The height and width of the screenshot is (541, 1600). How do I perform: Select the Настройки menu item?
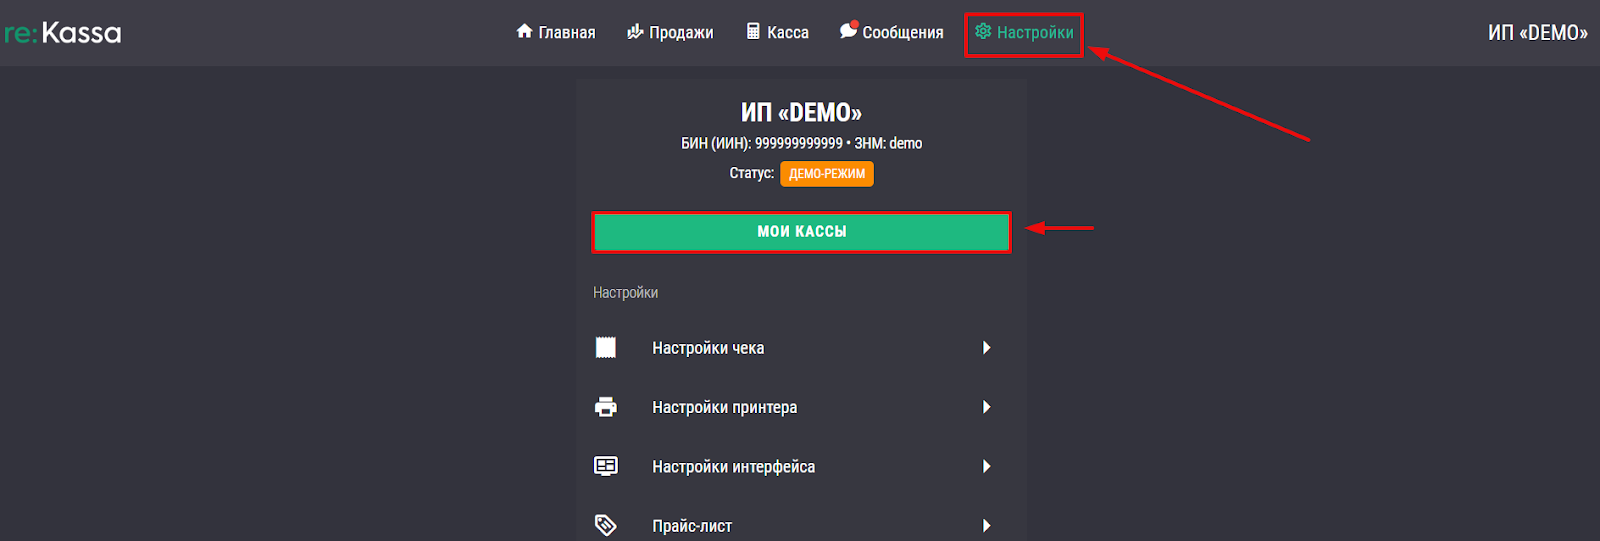(1024, 32)
